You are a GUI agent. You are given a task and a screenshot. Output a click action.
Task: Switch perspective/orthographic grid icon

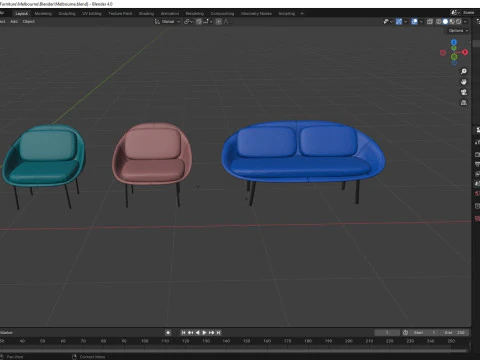(463, 103)
